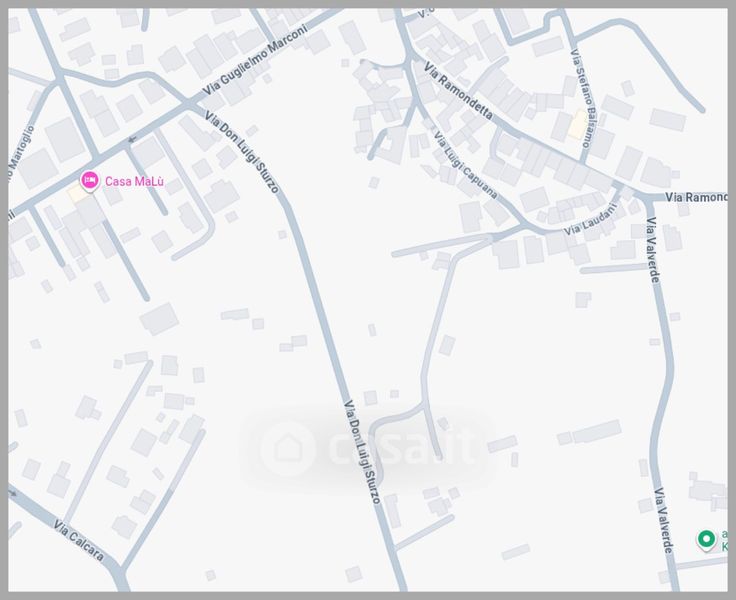Select the yellow highlighted building under Casa MaLù pin
Image resolution: width=736 pixels, height=600 pixels.
click(78, 193)
